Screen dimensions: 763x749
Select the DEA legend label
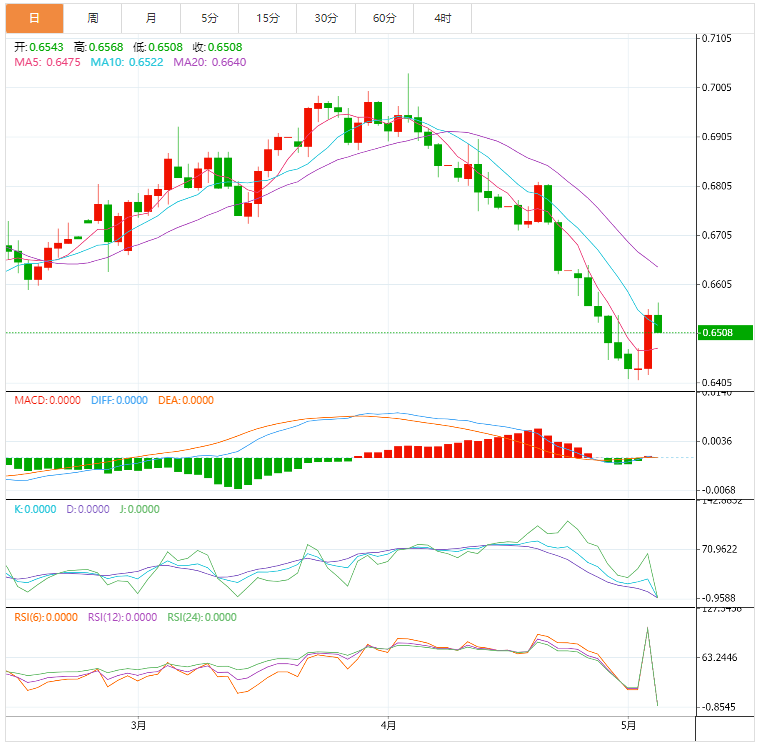coord(186,400)
